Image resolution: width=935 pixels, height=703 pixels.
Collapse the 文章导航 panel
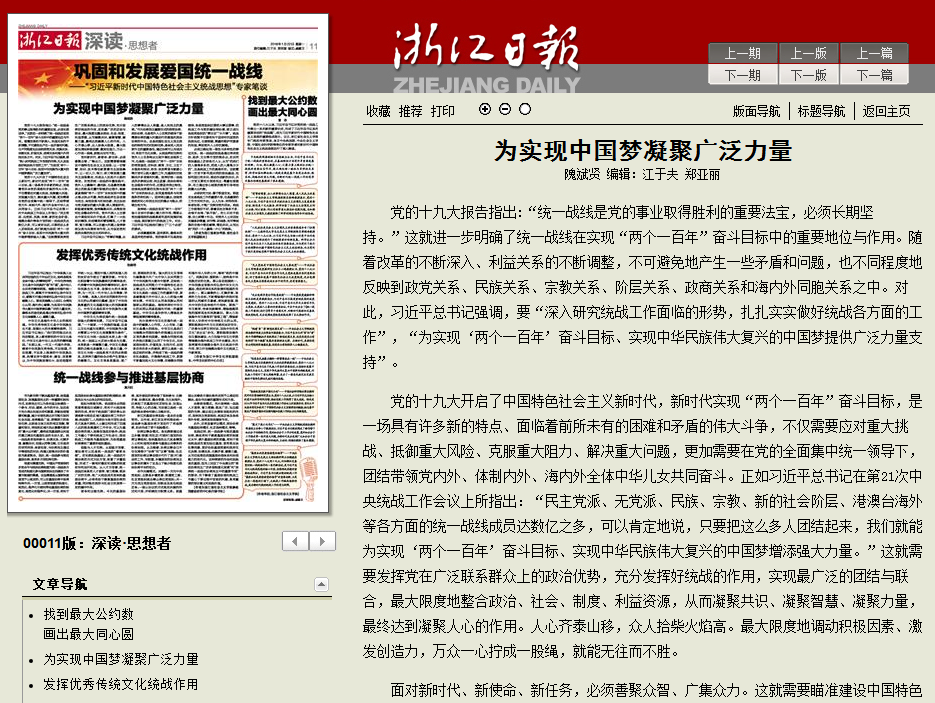(321, 584)
